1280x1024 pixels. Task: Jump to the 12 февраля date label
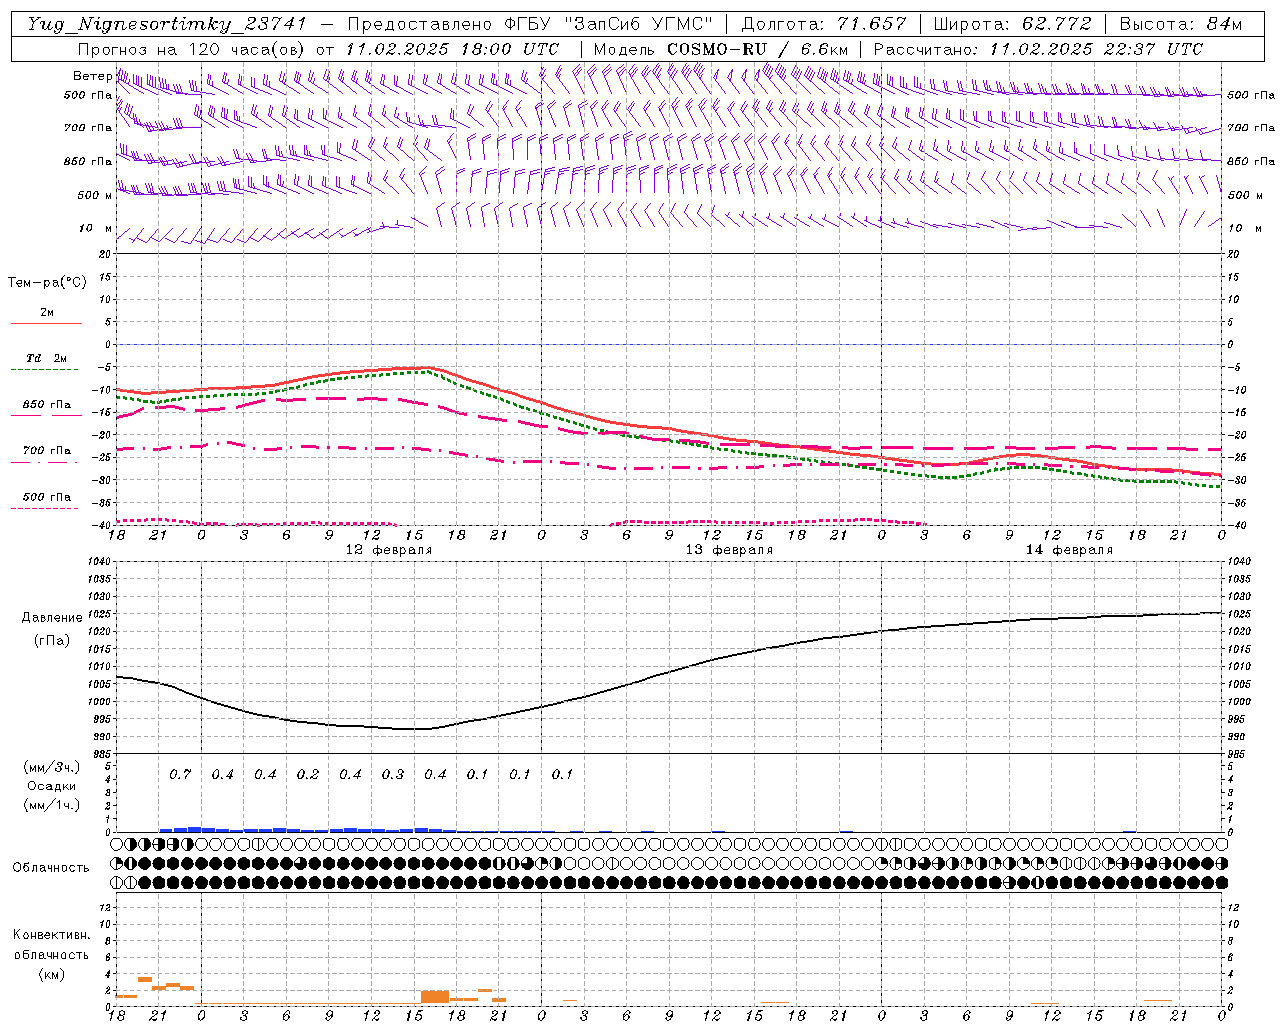pyautogui.click(x=389, y=550)
